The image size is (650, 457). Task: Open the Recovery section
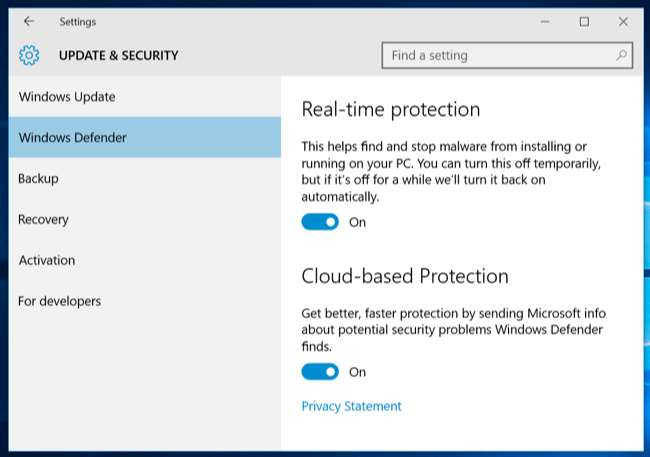point(43,219)
